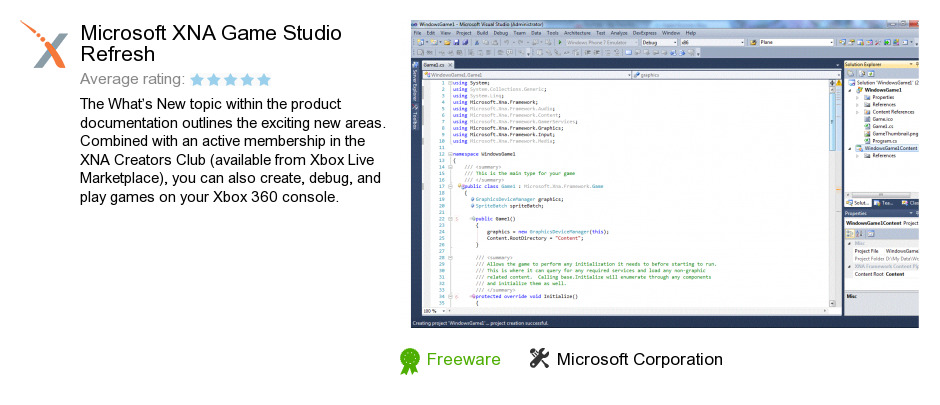Click code line 'using Microsoft.Xna.Framework.Graphics;'
This screenshot has height=405, width=940.
pos(508,128)
